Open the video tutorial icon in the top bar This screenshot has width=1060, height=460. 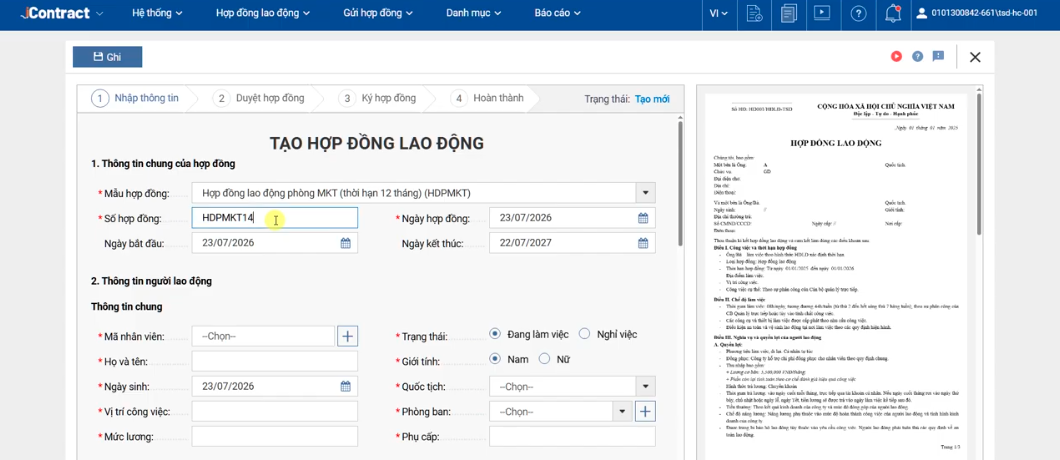click(x=823, y=13)
